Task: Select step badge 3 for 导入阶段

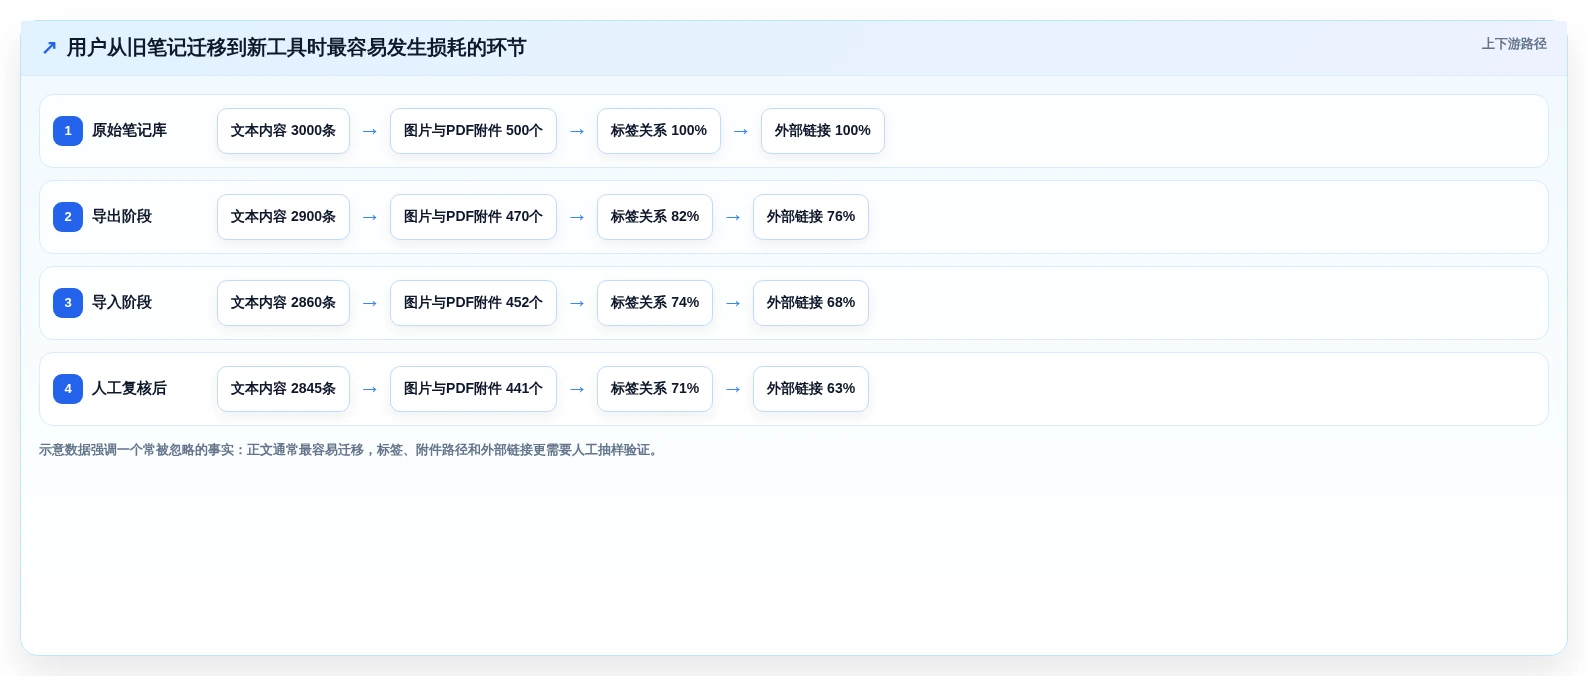Action: [68, 303]
